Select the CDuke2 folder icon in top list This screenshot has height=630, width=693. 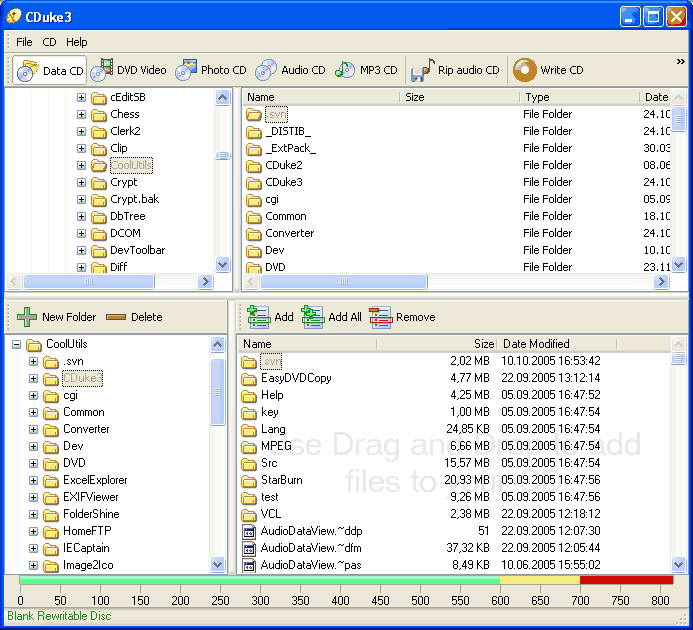click(254, 166)
